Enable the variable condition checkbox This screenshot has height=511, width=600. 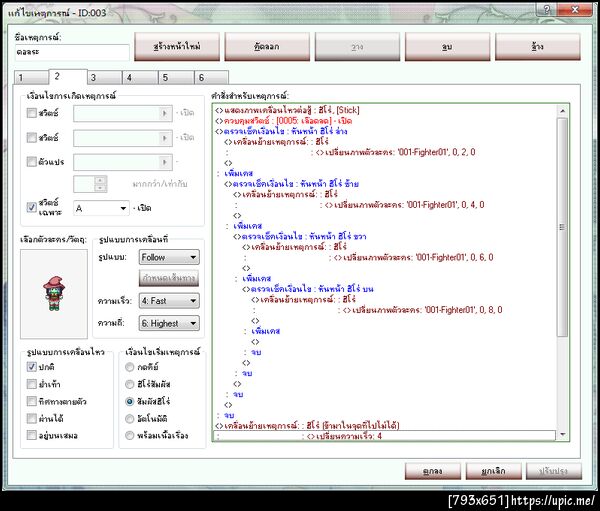pyautogui.click(x=31, y=162)
